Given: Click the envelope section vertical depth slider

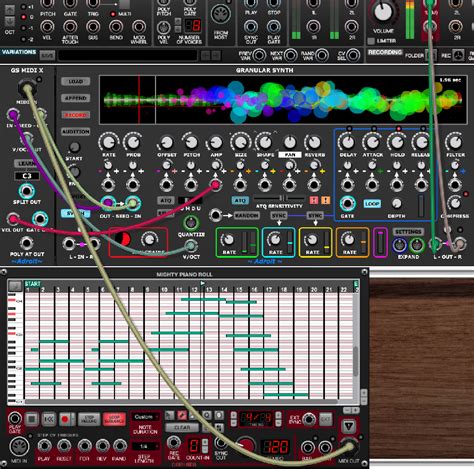Looking at the screenshot, I should pos(421,206).
